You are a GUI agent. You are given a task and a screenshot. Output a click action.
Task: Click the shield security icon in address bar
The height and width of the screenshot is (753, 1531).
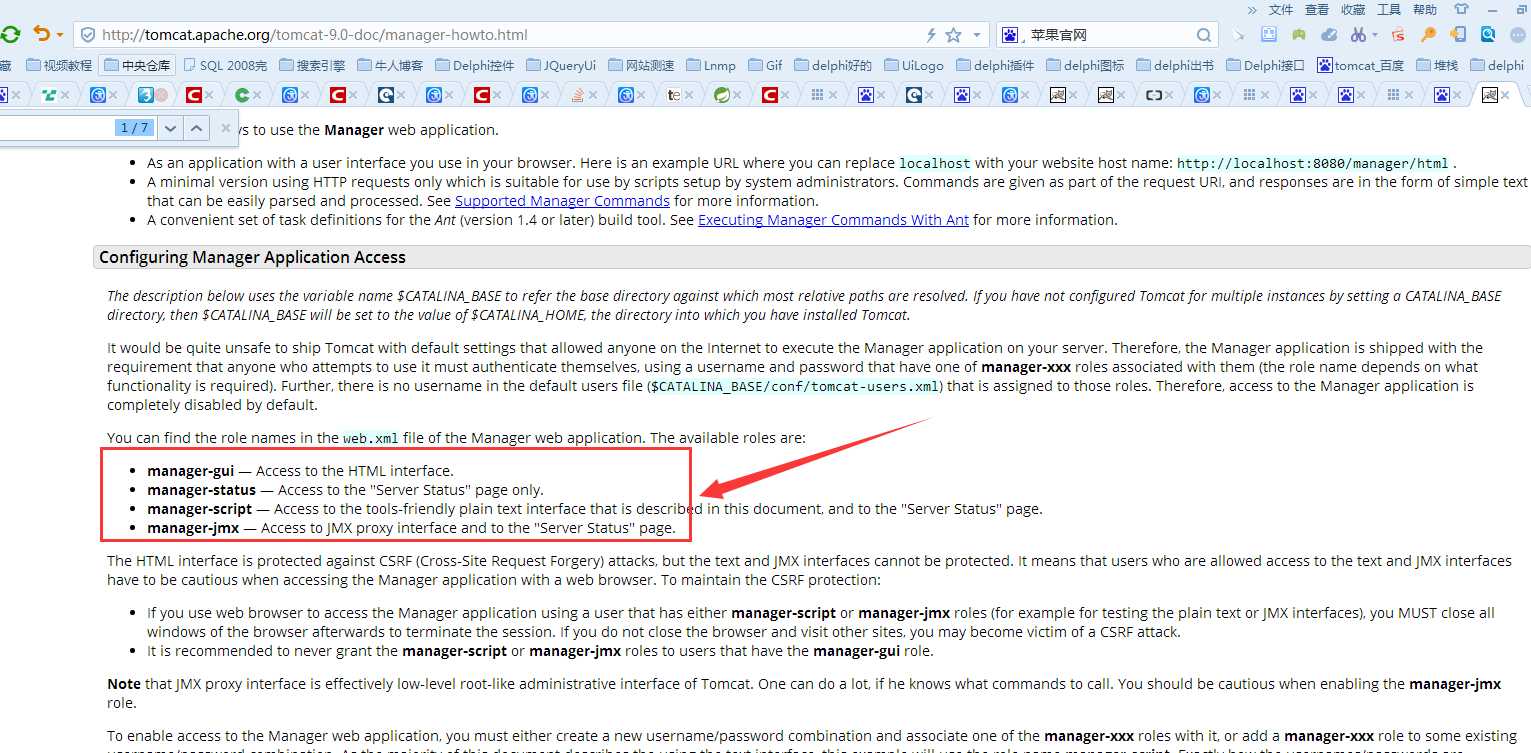coord(88,35)
